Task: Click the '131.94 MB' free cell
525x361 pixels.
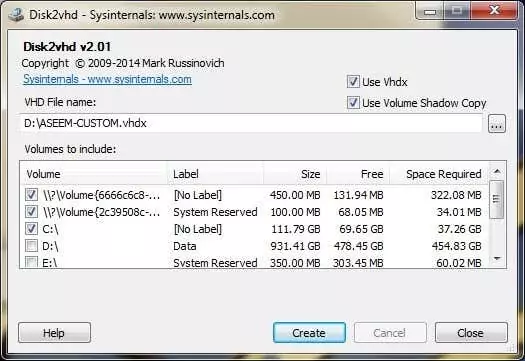Action: tap(358, 195)
